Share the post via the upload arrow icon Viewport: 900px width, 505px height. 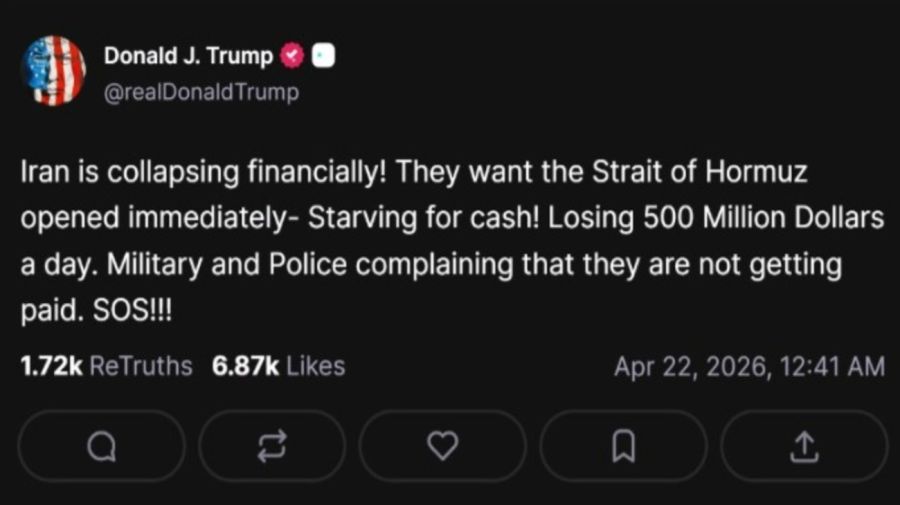click(803, 446)
